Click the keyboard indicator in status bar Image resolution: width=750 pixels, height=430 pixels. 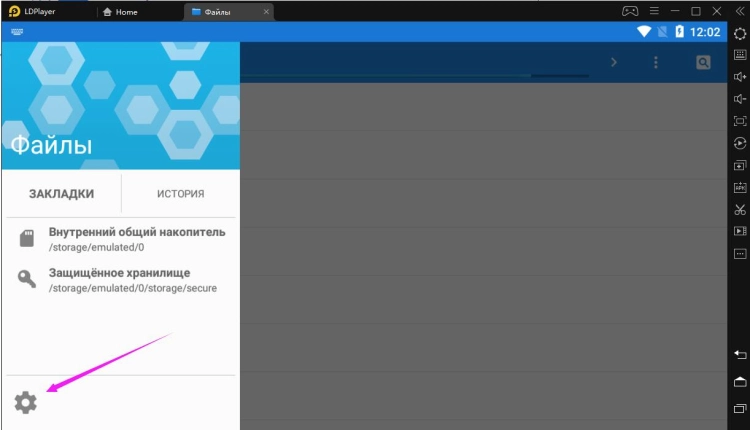(x=18, y=32)
